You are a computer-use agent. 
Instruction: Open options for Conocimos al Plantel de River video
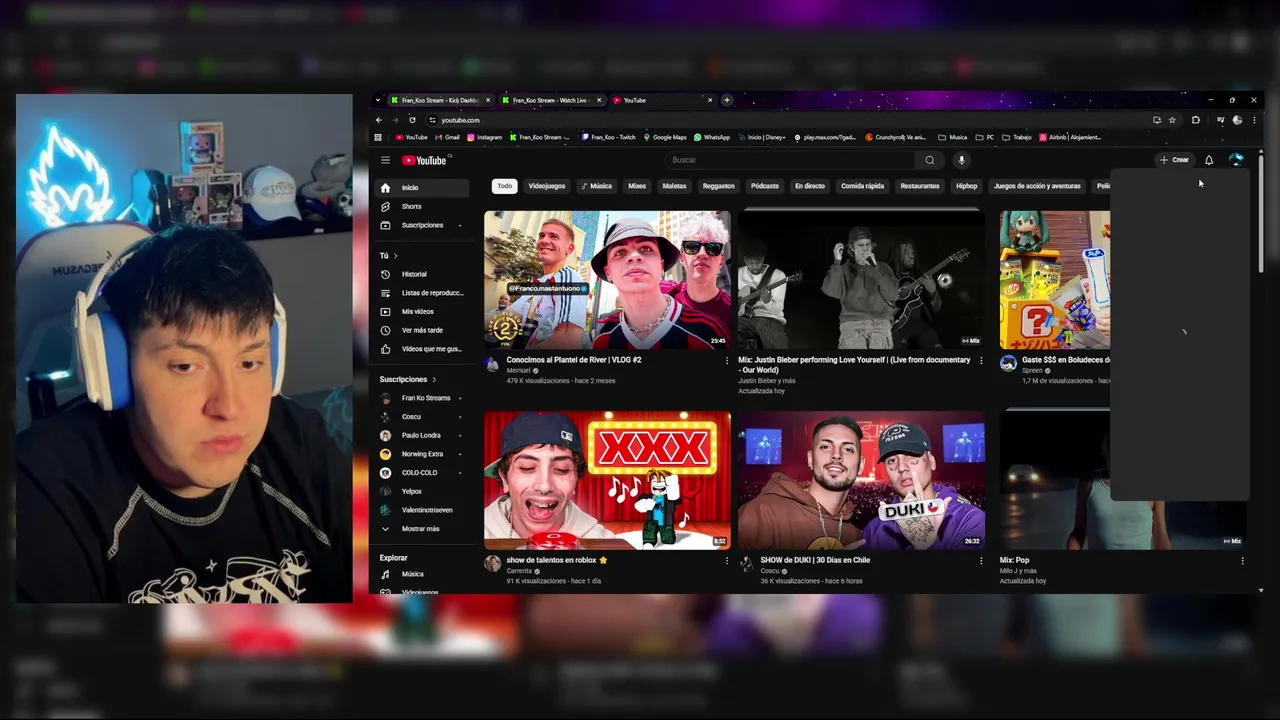[x=727, y=361]
